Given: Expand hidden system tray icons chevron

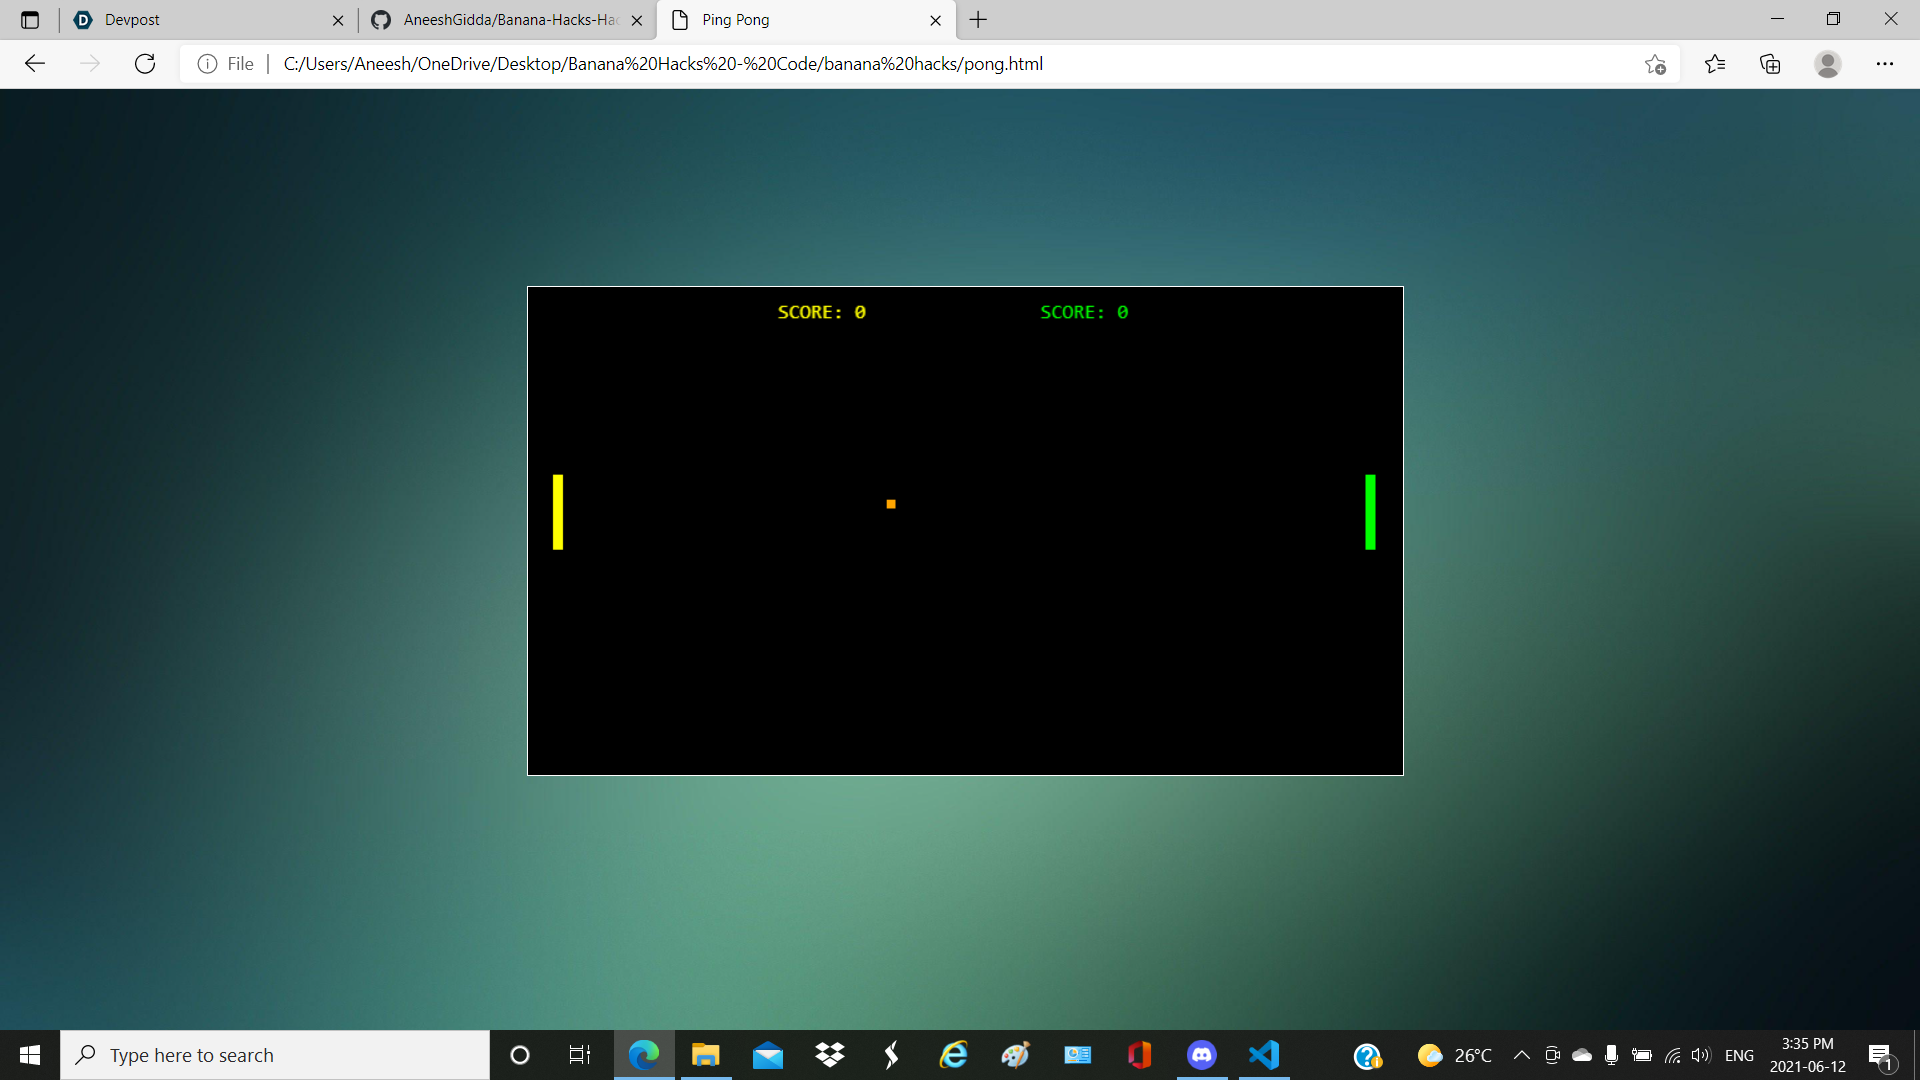Looking at the screenshot, I should pyautogui.click(x=1521, y=1055).
